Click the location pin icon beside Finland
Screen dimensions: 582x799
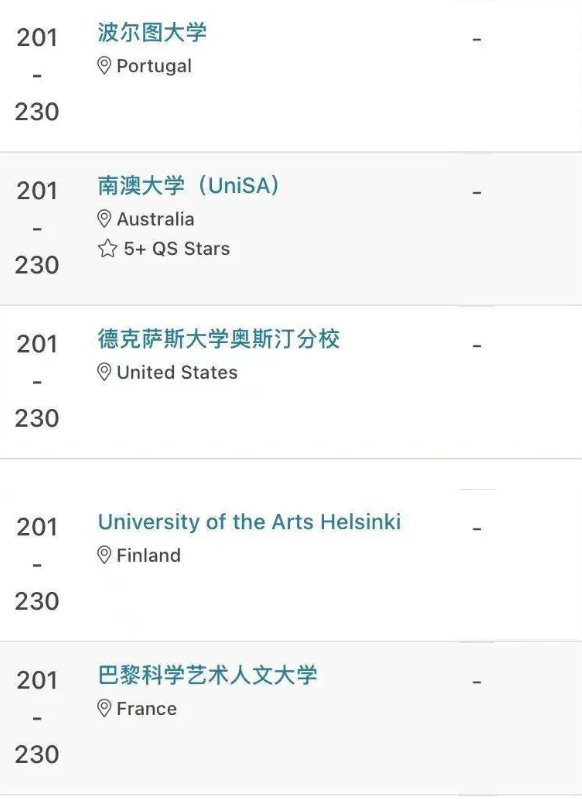click(x=104, y=555)
